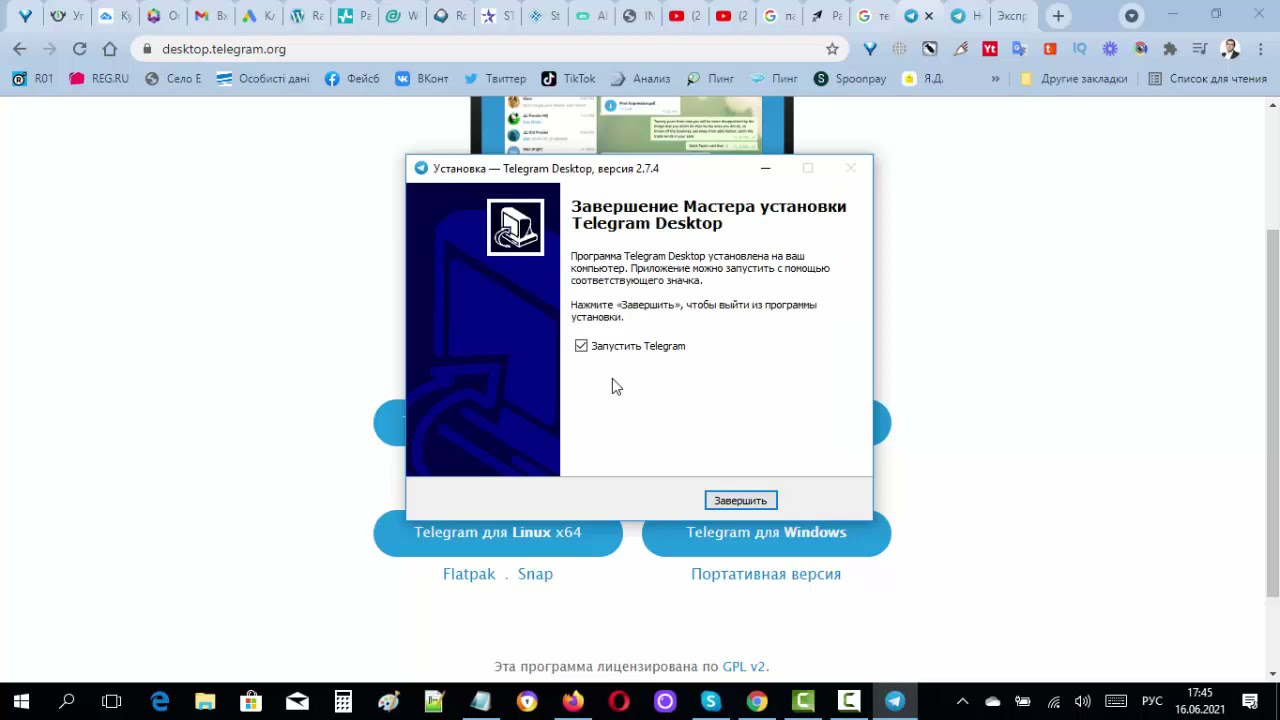
Task: Launch Microsoft Edge from taskbar
Action: point(159,702)
